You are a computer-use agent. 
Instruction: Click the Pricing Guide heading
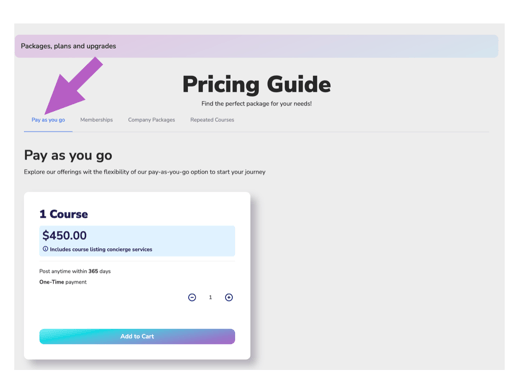pyautogui.click(x=256, y=84)
